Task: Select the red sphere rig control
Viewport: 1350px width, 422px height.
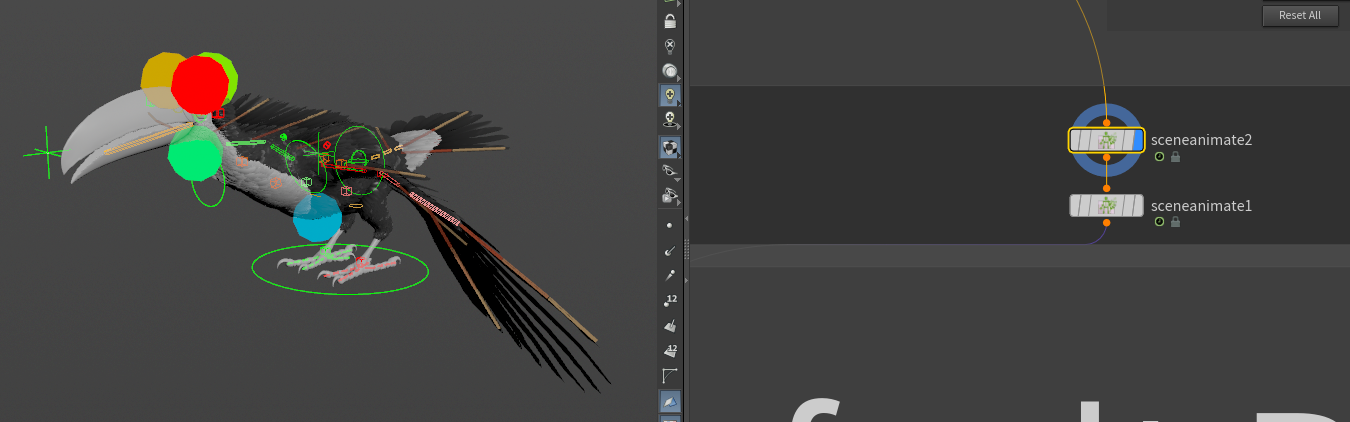Action: point(200,85)
